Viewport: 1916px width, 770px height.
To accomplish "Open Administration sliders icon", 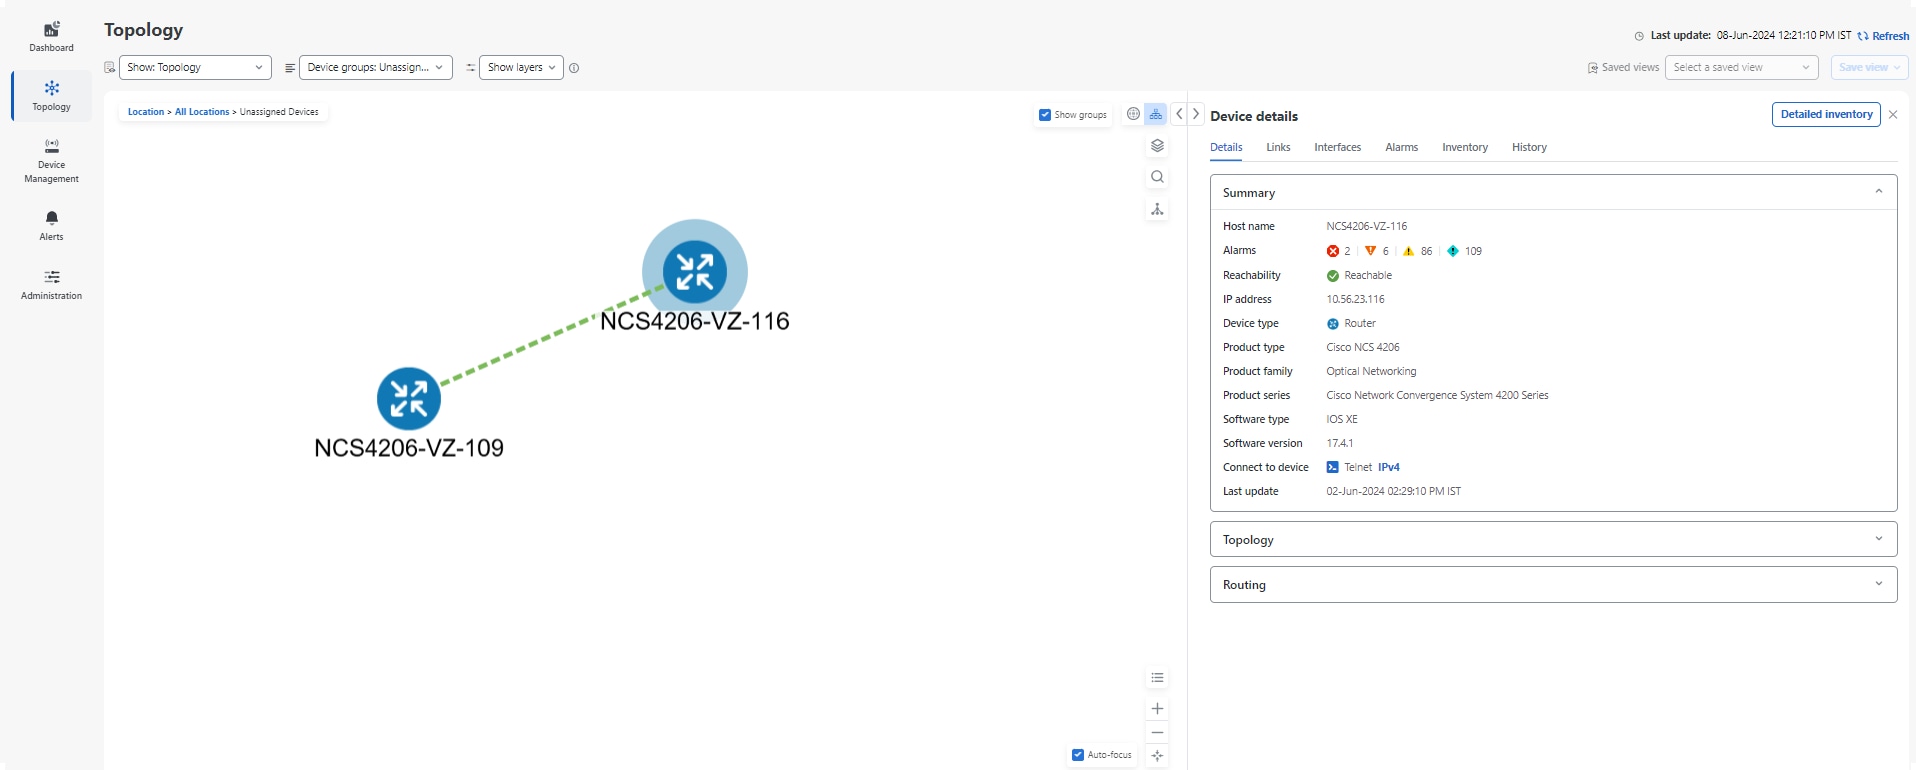I will pyautogui.click(x=52, y=277).
